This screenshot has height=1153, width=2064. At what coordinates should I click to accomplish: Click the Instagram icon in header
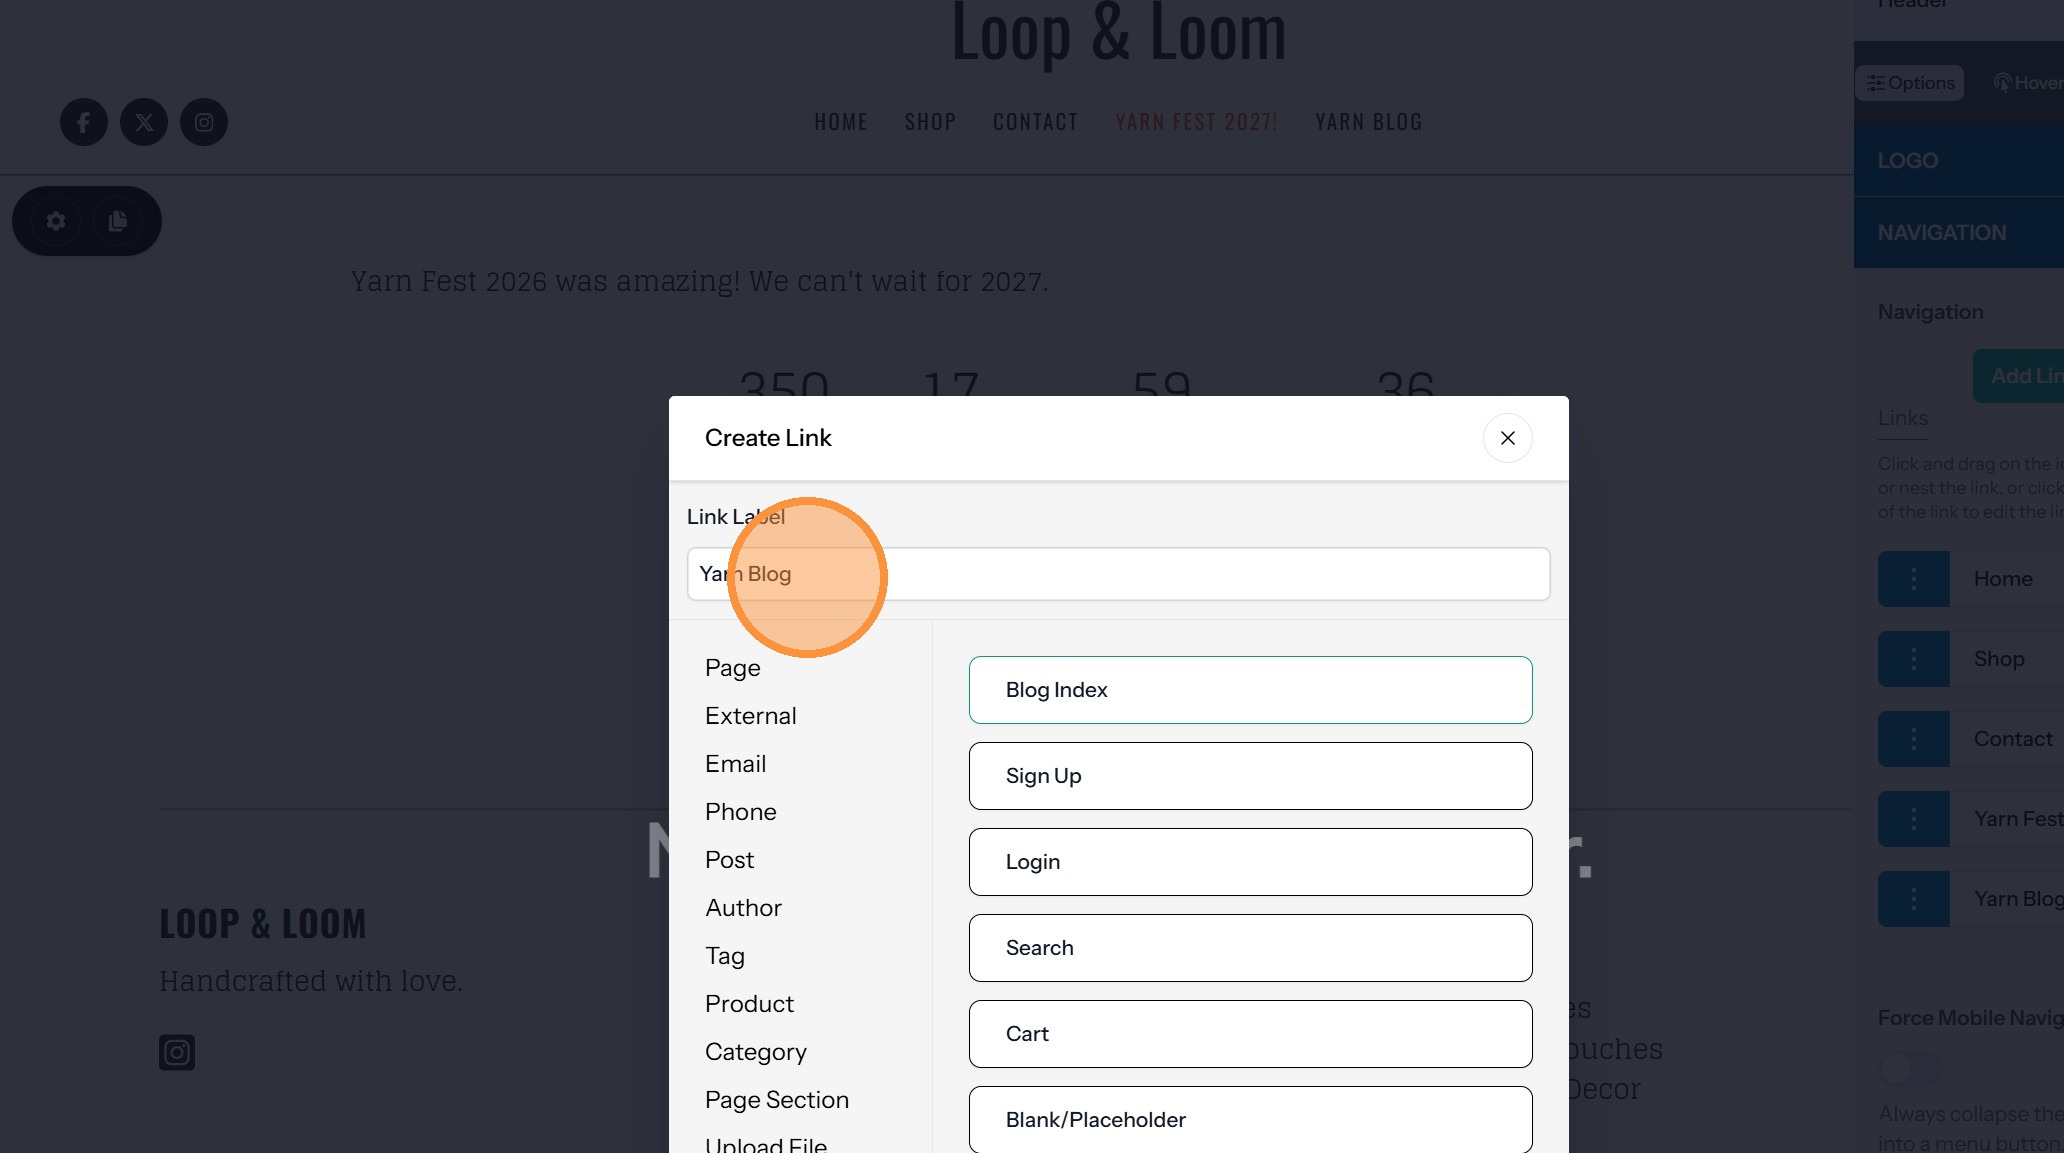204,122
